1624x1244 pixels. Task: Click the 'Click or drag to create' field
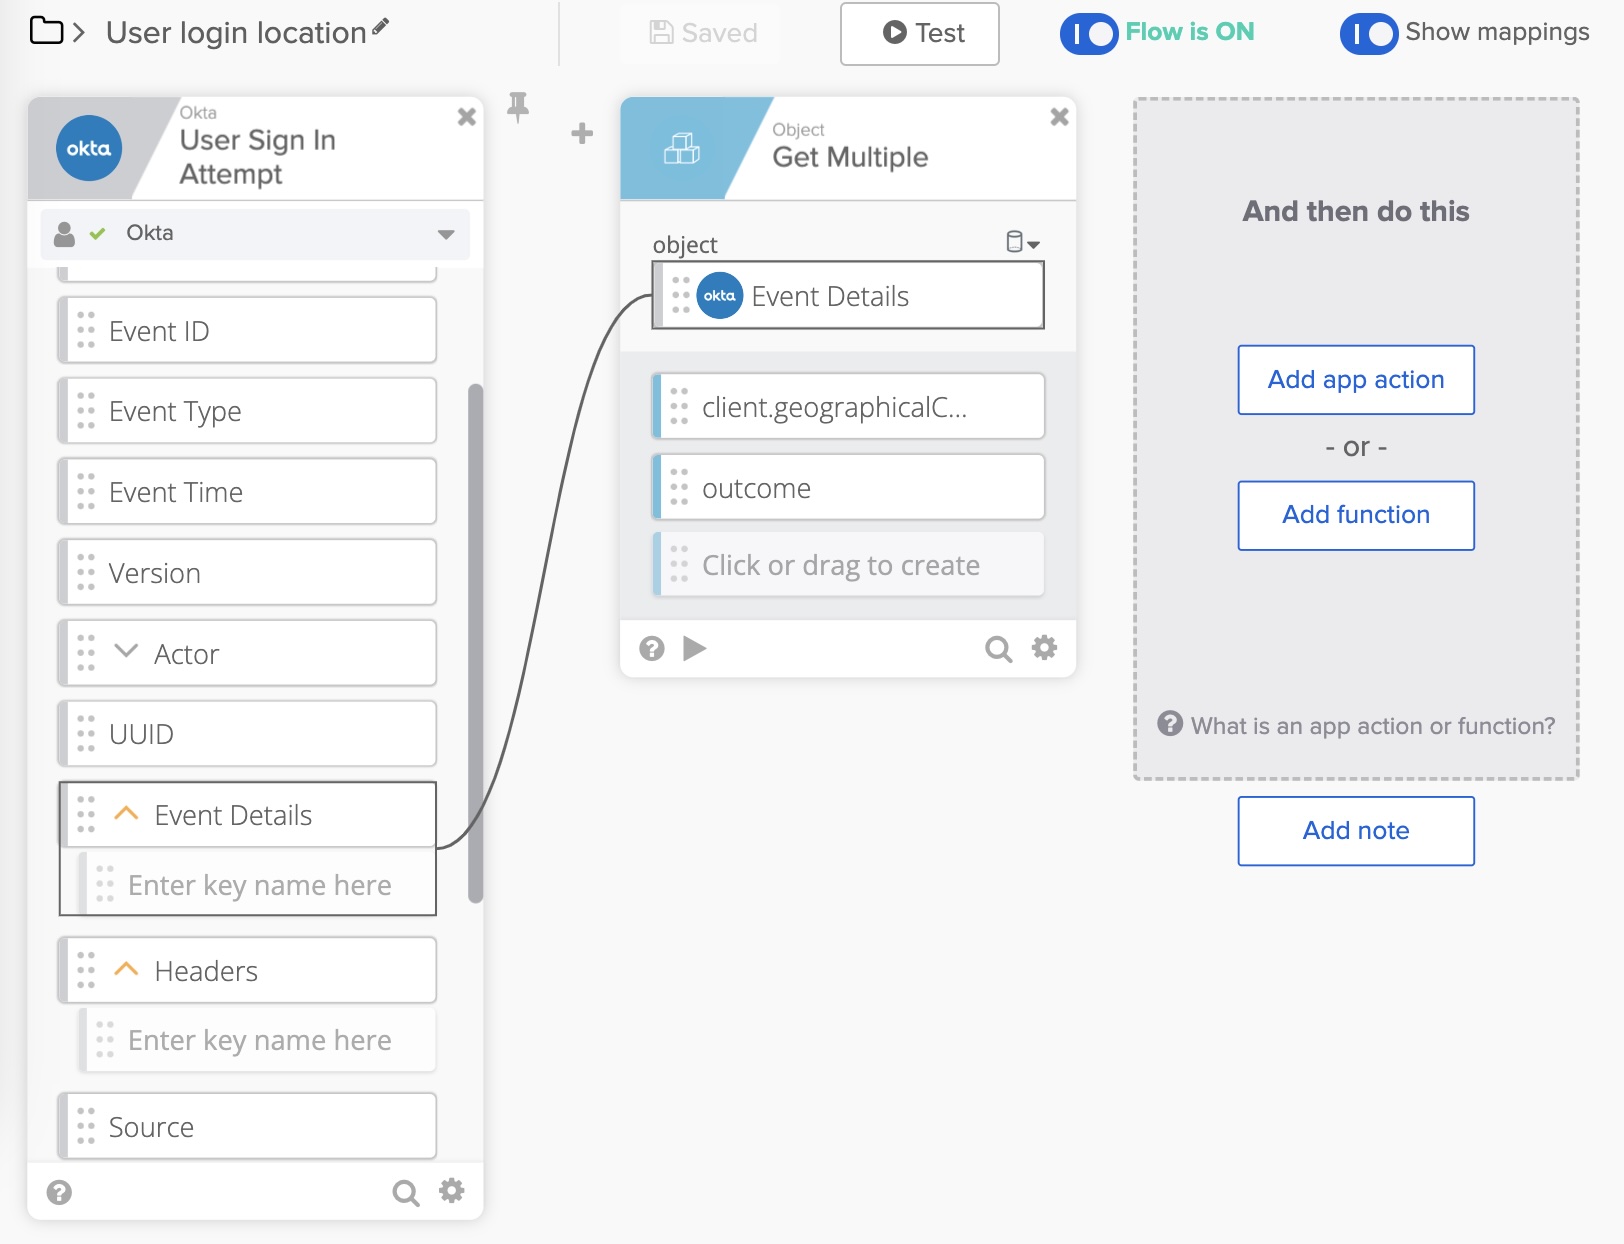pos(840,566)
